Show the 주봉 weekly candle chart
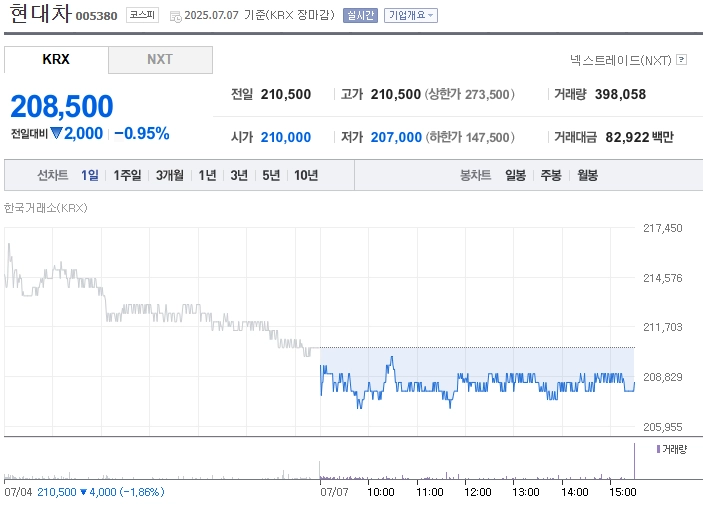Viewport: 703px width, 505px height. click(551, 175)
